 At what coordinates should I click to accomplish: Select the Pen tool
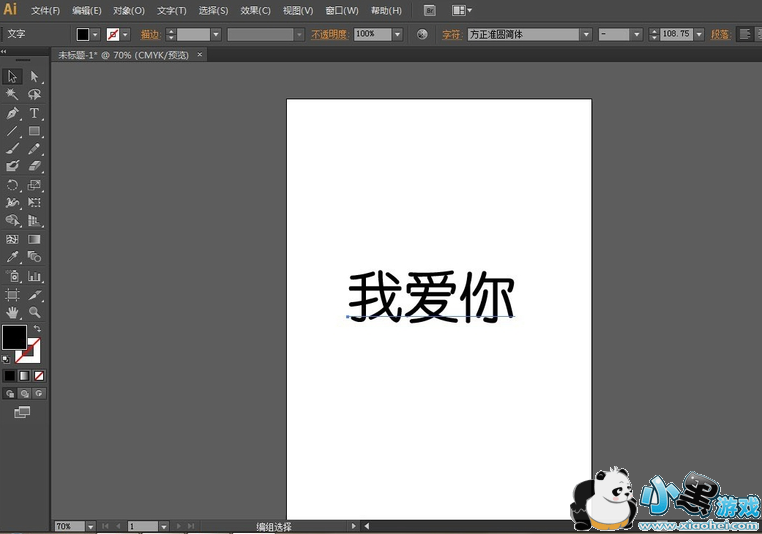pyautogui.click(x=12, y=113)
